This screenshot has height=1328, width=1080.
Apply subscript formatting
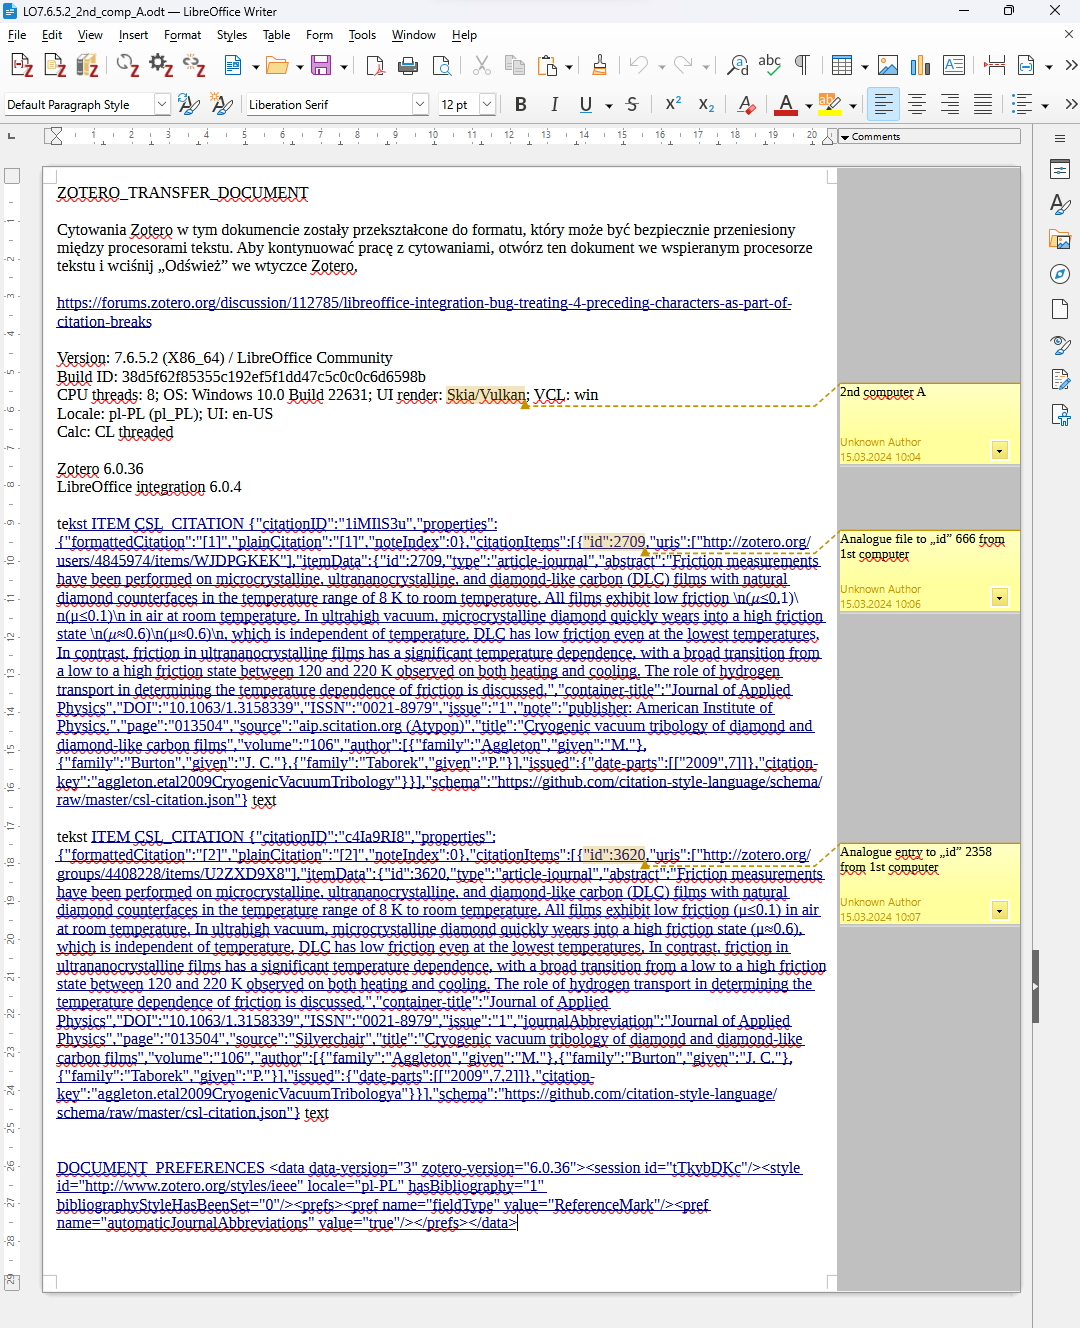(706, 104)
